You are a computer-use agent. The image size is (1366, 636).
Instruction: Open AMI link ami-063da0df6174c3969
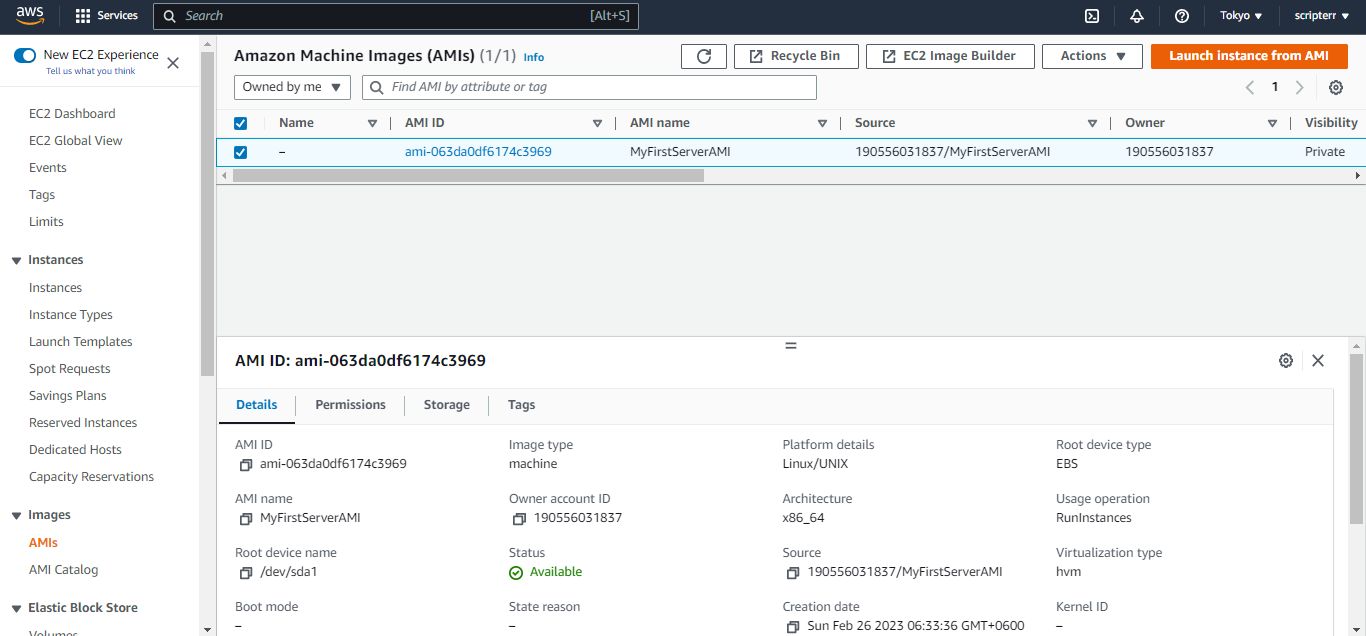478,152
